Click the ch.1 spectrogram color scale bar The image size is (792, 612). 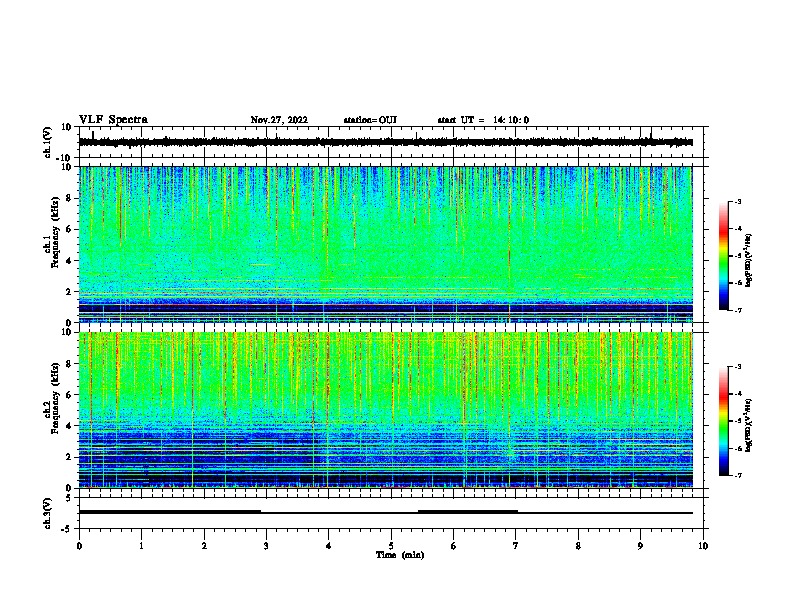tap(724, 256)
